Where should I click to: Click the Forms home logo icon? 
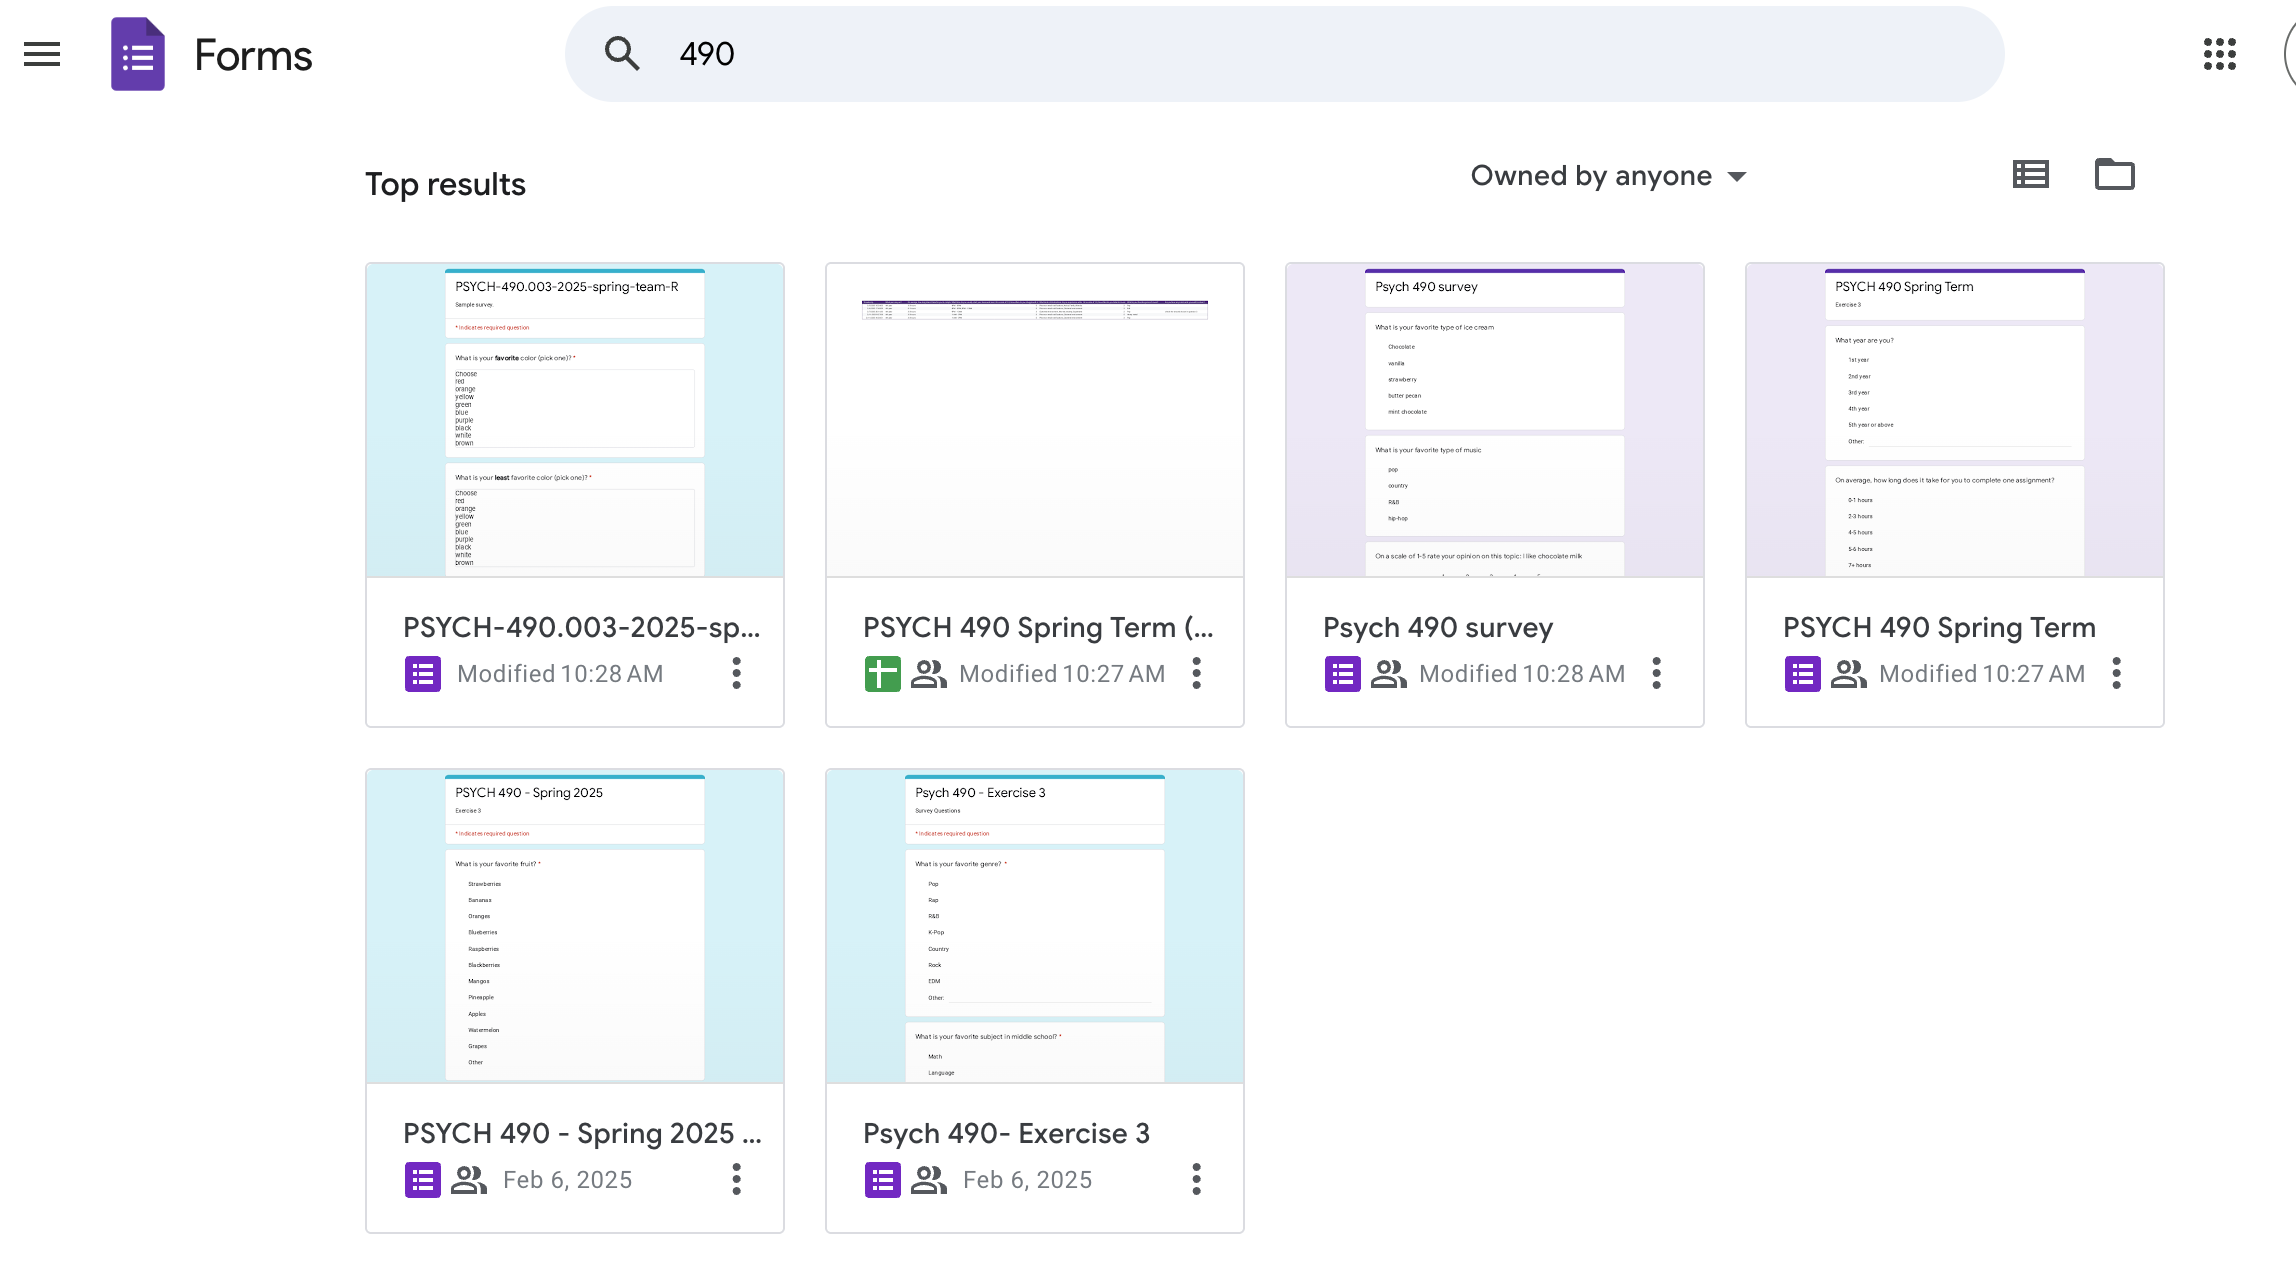coord(138,54)
